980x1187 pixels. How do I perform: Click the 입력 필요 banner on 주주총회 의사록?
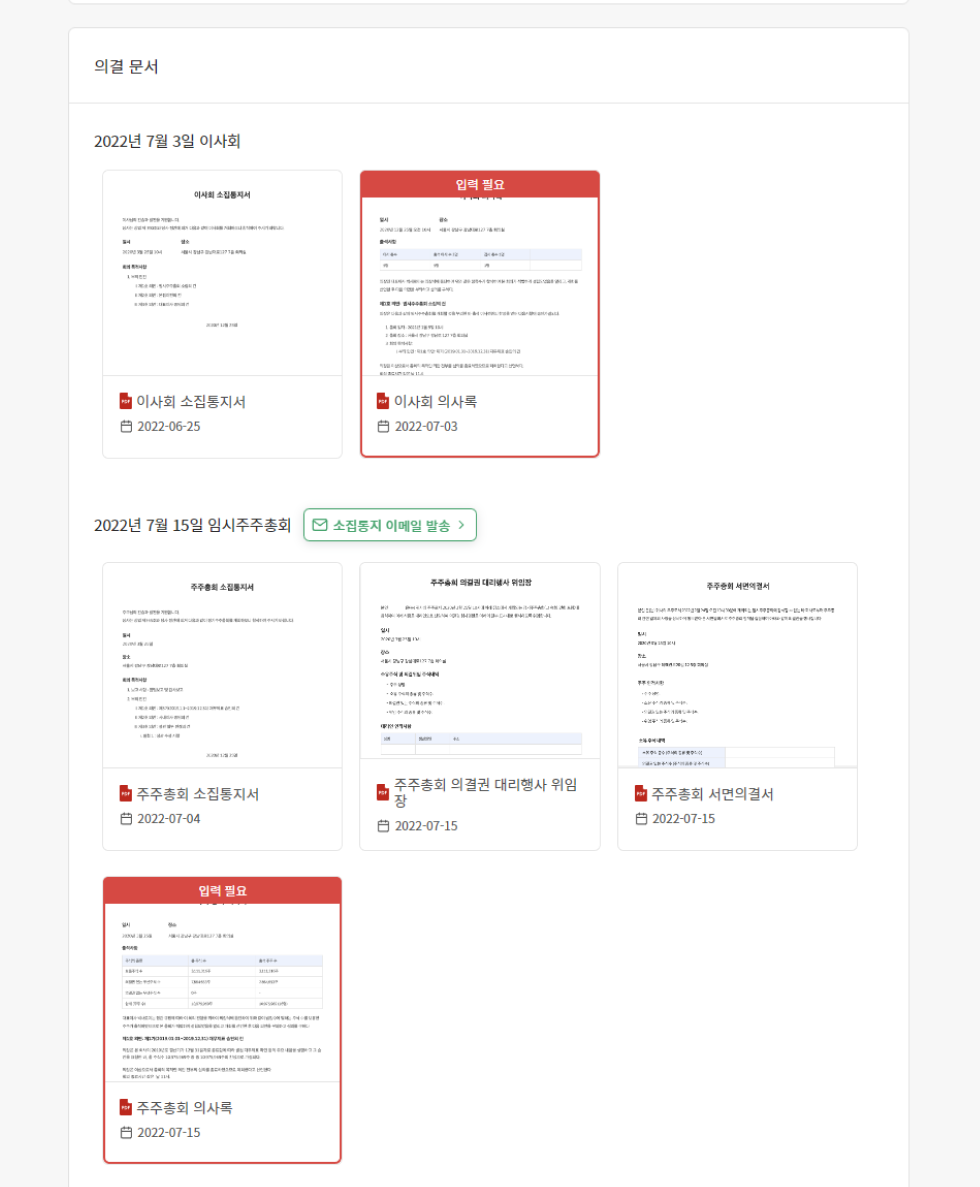pos(221,889)
